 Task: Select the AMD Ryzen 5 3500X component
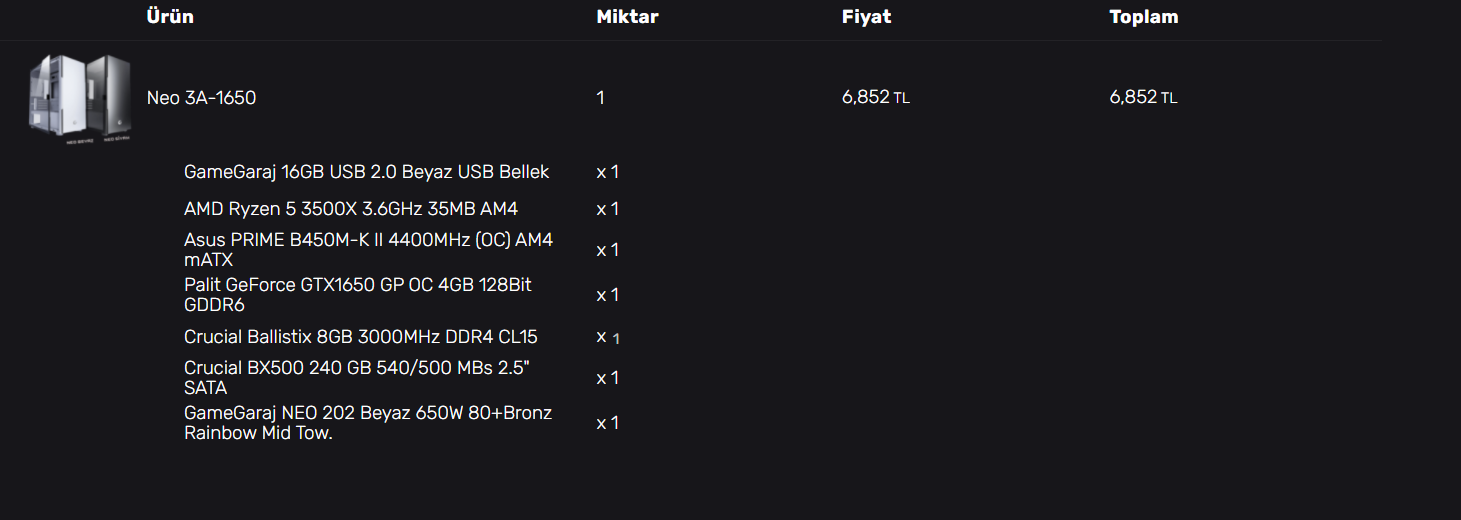pyautogui.click(x=350, y=209)
